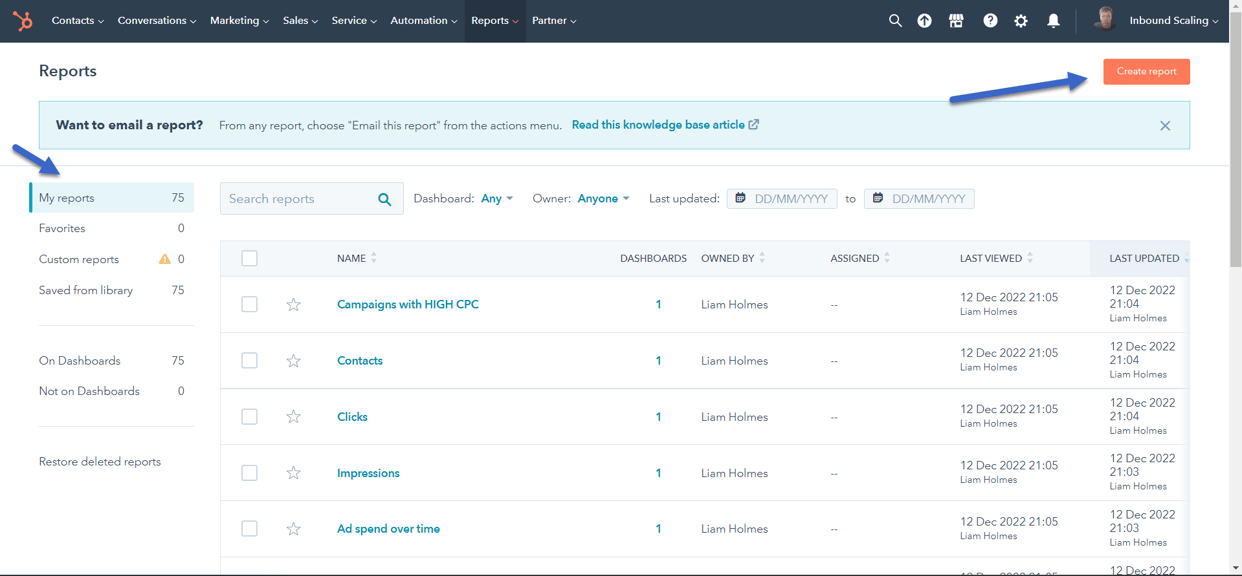Sort by the Assigned column arrows

887,258
